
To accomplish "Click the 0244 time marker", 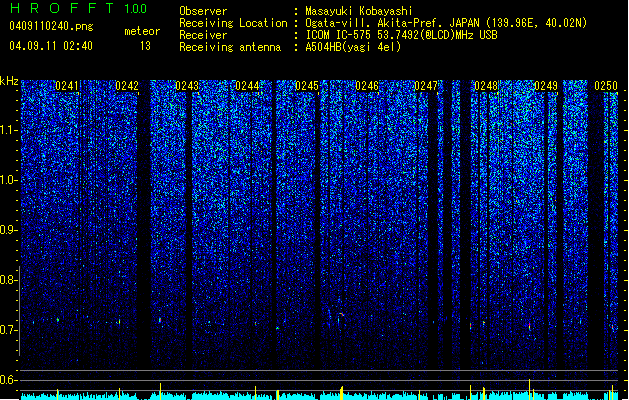I will (247, 86).
